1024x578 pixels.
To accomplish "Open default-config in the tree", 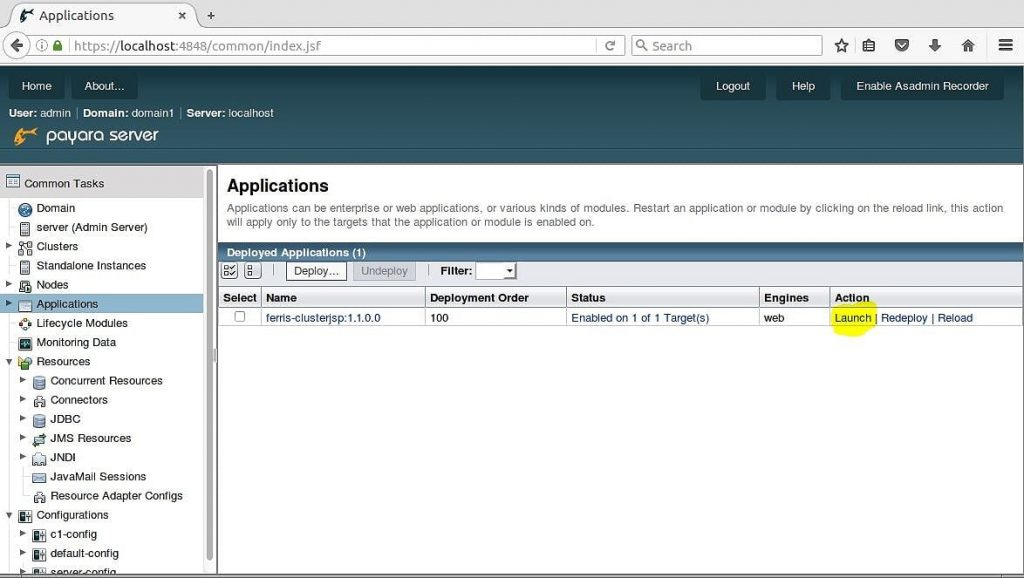I will pos(84,553).
